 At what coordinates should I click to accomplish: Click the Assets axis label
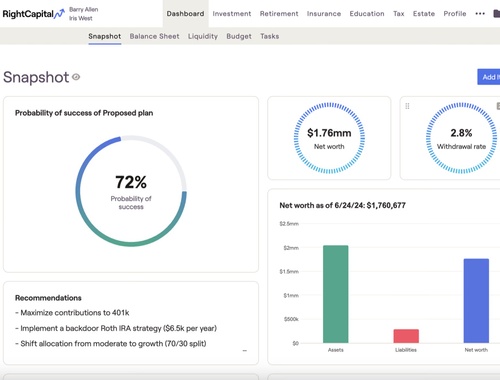335,350
